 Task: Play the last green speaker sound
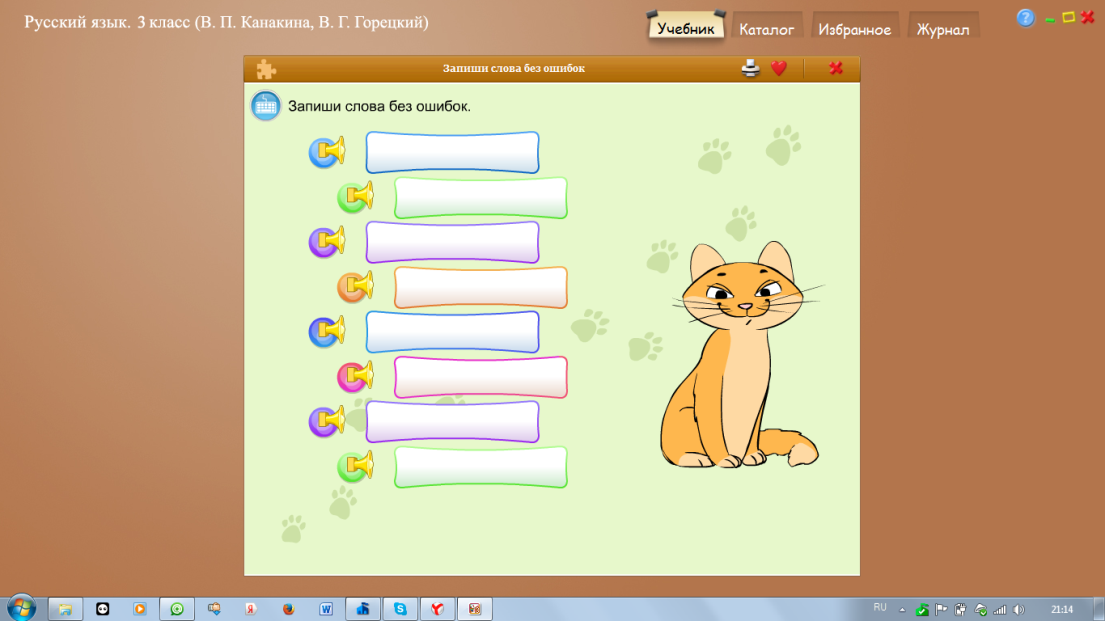click(x=355, y=466)
